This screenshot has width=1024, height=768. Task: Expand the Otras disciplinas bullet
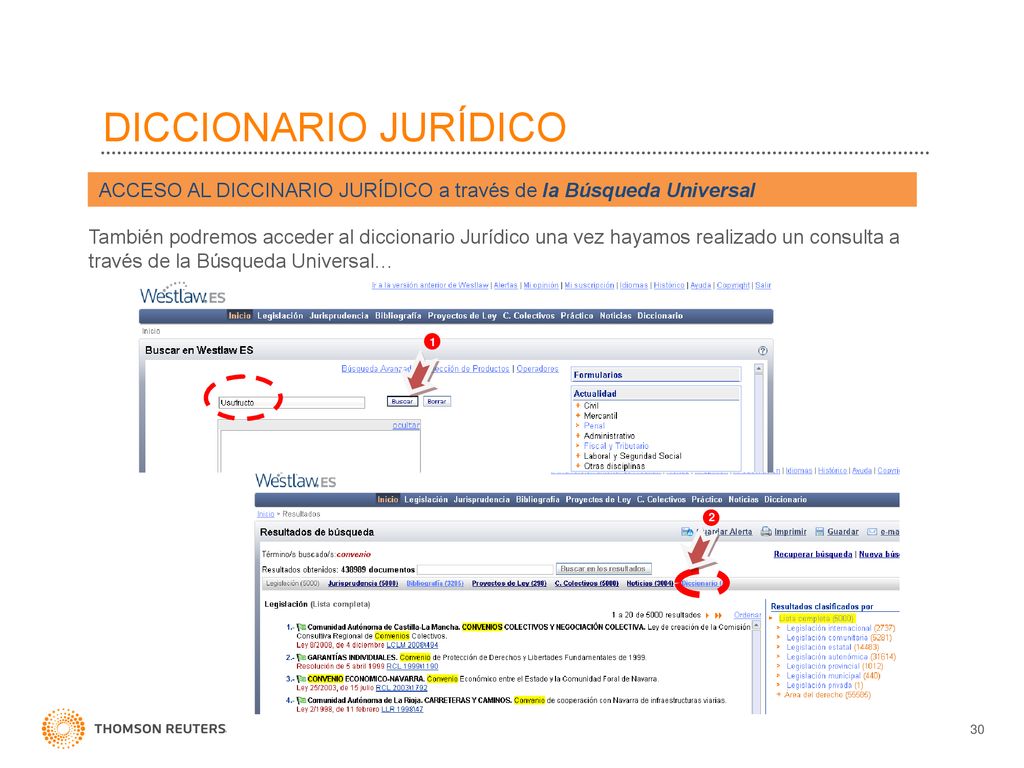click(578, 466)
